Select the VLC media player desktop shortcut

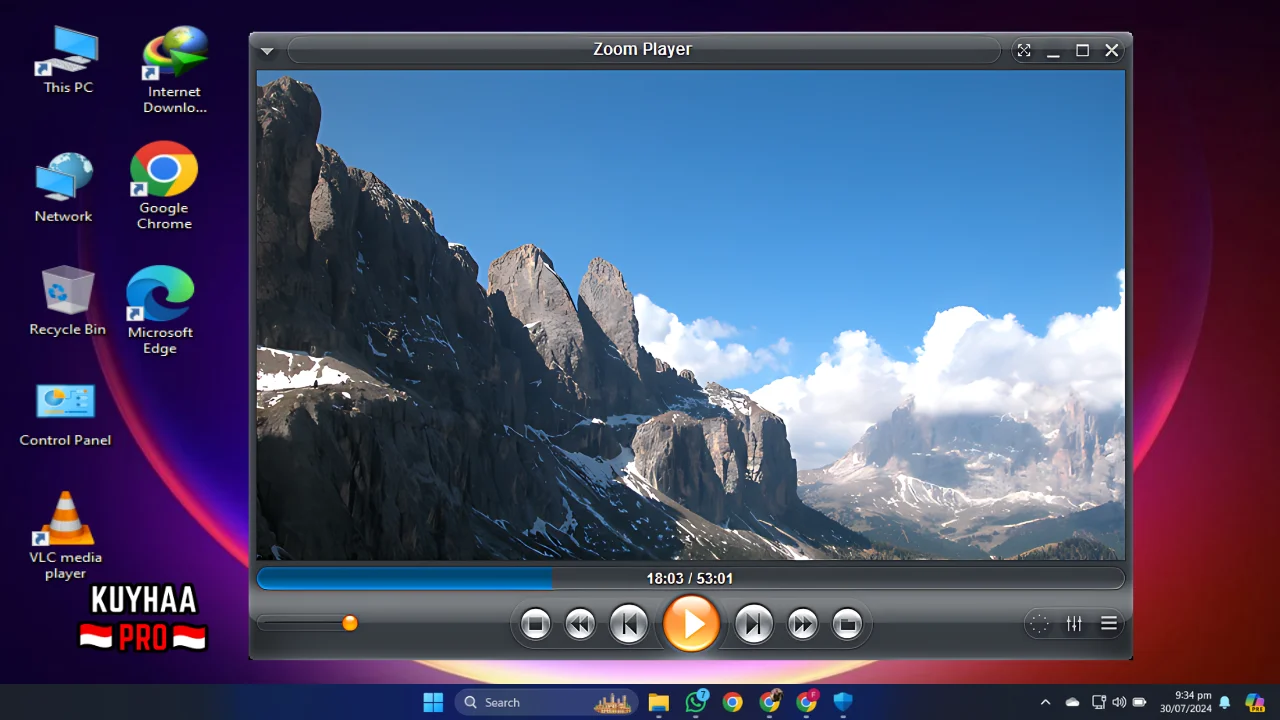click(x=65, y=535)
